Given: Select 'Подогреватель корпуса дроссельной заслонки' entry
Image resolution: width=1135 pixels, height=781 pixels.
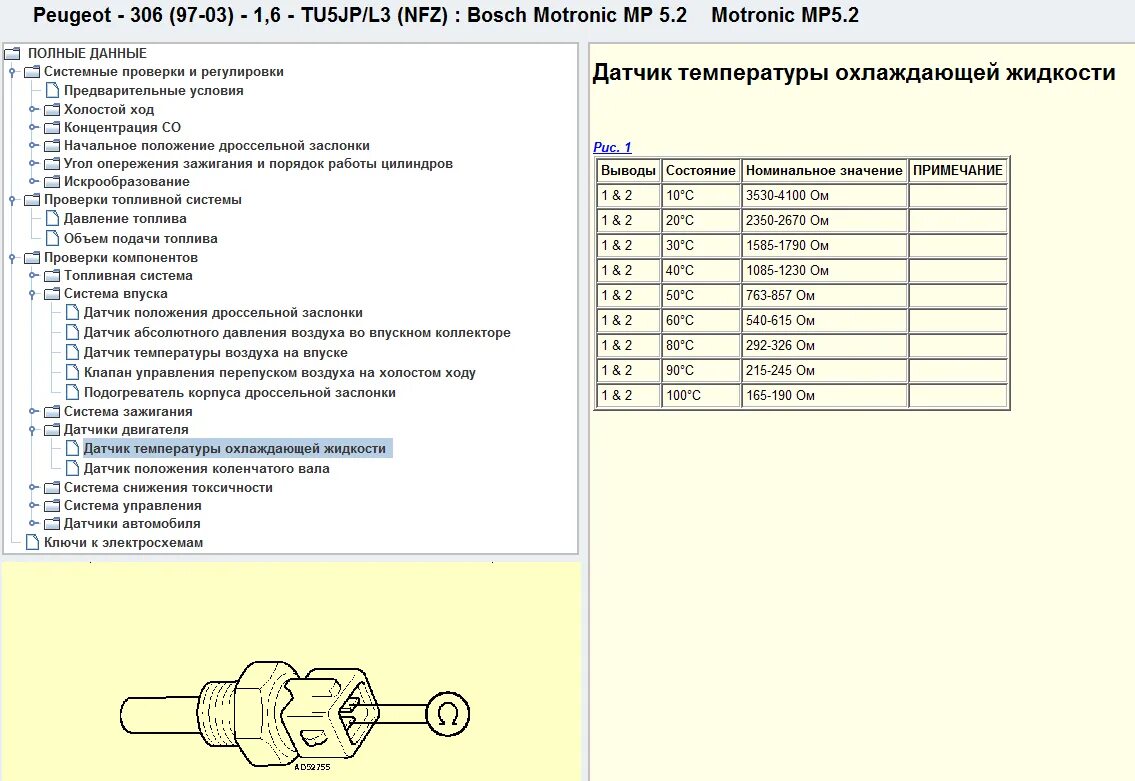Looking at the screenshot, I should tap(240, 392).
